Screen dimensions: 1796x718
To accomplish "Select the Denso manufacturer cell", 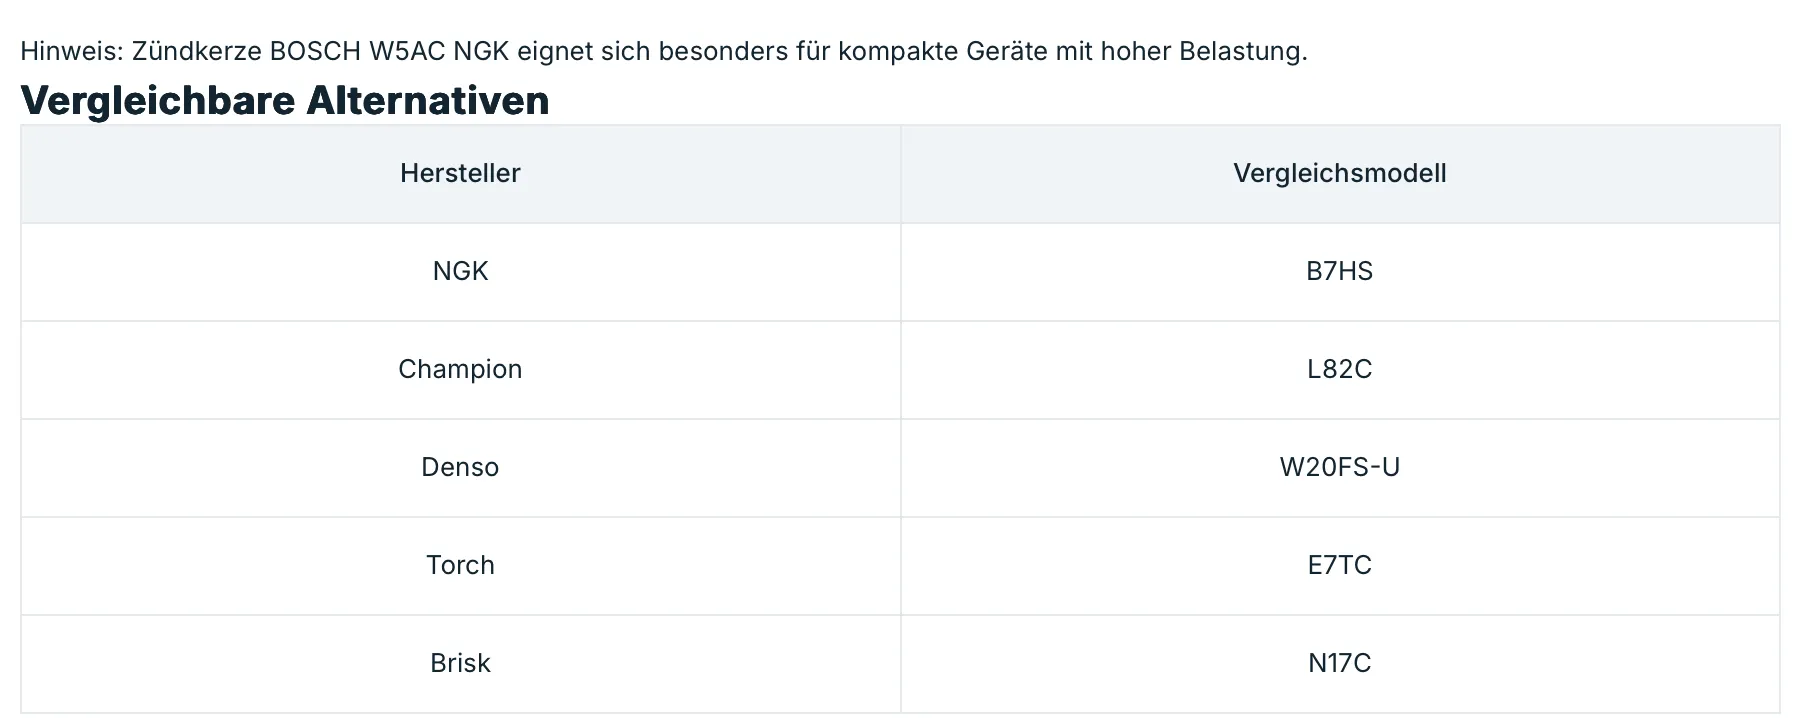I will coord(460,467).
